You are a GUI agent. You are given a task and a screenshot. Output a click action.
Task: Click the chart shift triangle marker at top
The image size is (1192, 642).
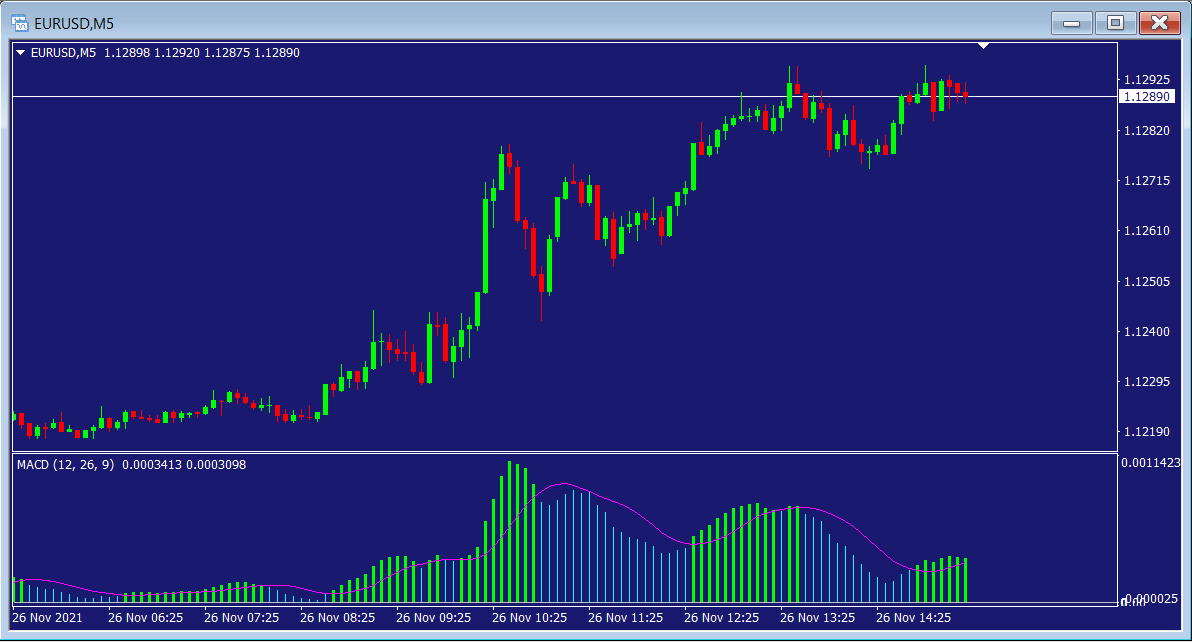(984, 46)
